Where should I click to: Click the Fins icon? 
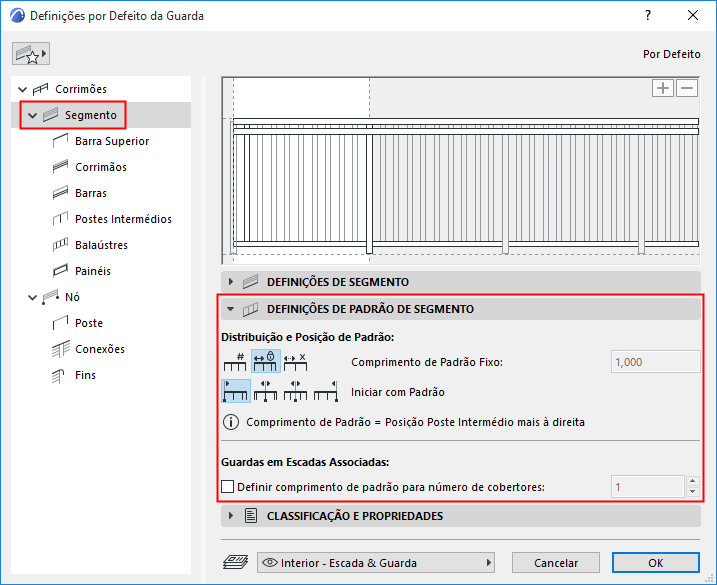coord(59,376)
